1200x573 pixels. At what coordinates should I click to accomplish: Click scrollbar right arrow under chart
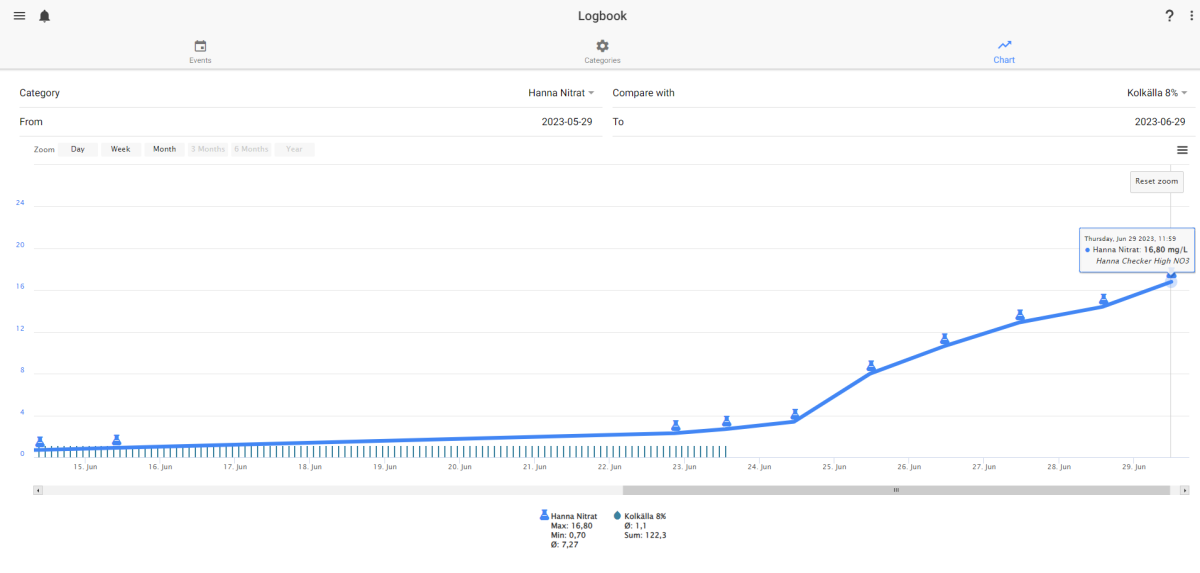pyautogui.click(x=1185, y=490)
